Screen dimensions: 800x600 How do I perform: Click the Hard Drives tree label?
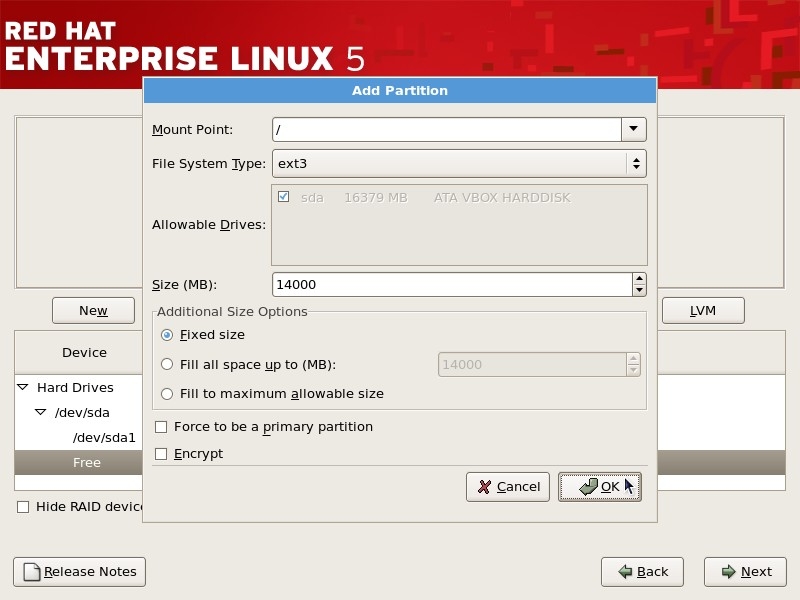pos(76,388)
